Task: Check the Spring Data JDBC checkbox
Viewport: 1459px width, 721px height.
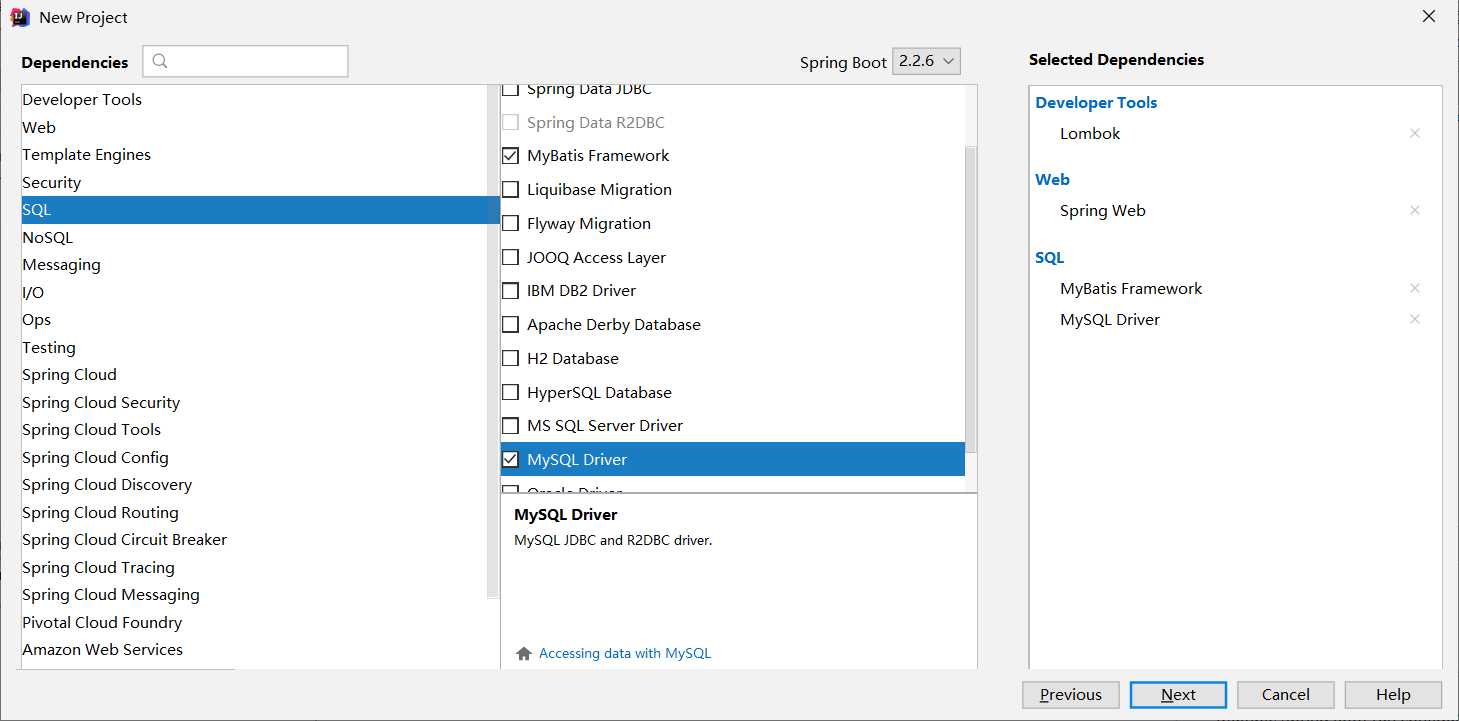Action: pyautogui.click(x=510, y=89)
